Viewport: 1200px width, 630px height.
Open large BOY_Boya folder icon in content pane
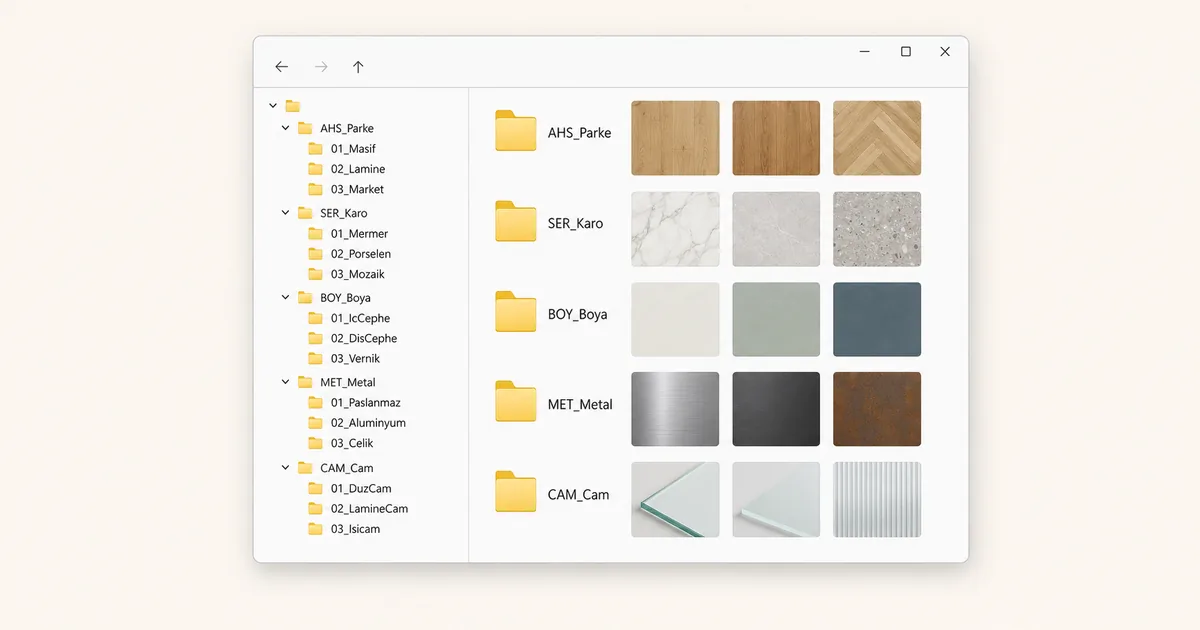(x=516, y=312)
